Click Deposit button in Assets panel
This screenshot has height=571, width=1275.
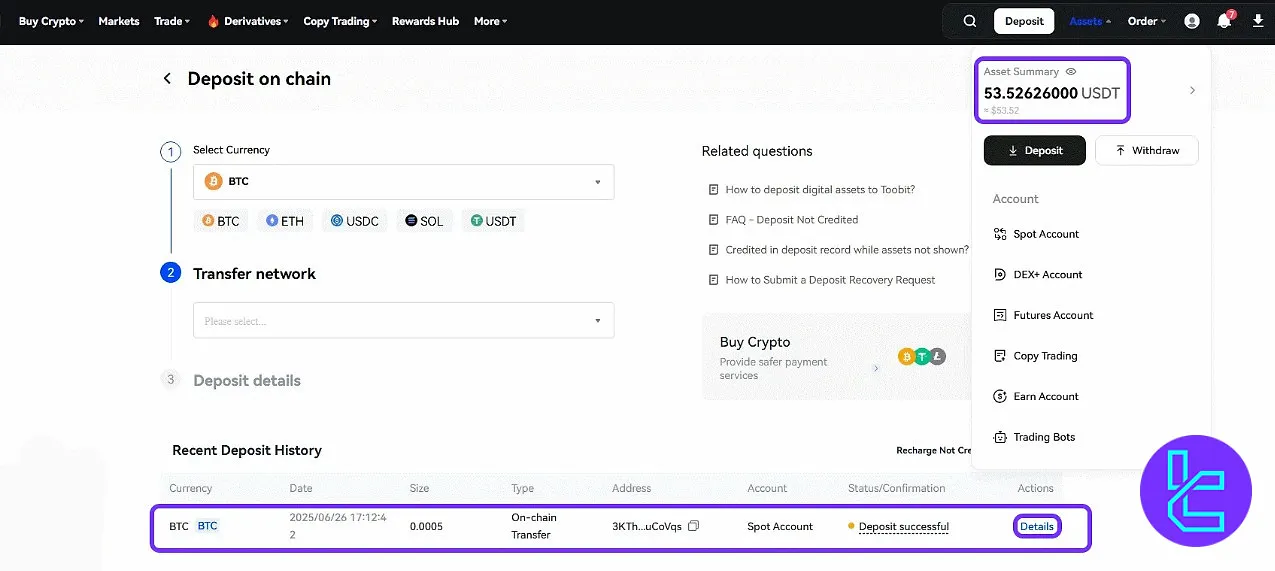(x=1035, y=150)
